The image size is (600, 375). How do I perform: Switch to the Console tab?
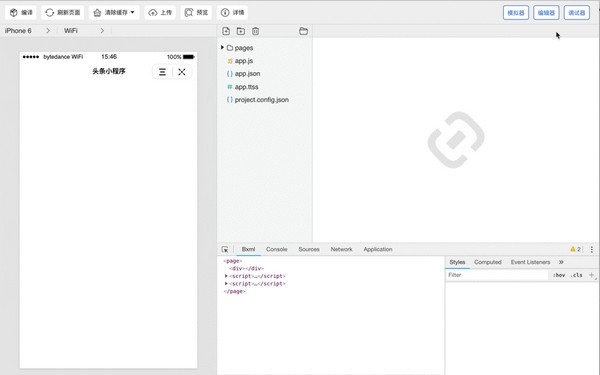pyautogui.click(x=276, y=249)
